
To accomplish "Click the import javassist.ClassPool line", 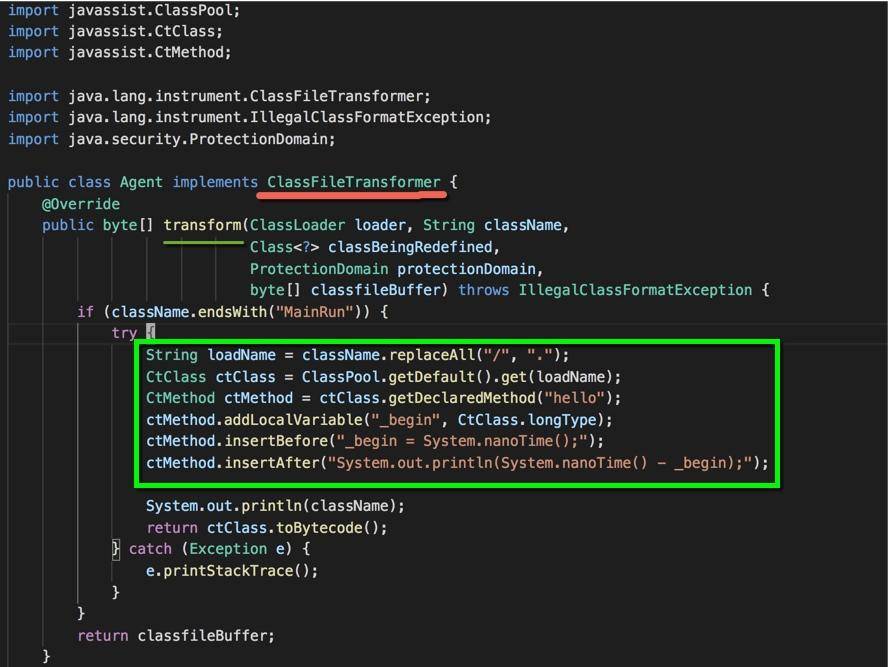I will tap(124, 10).
